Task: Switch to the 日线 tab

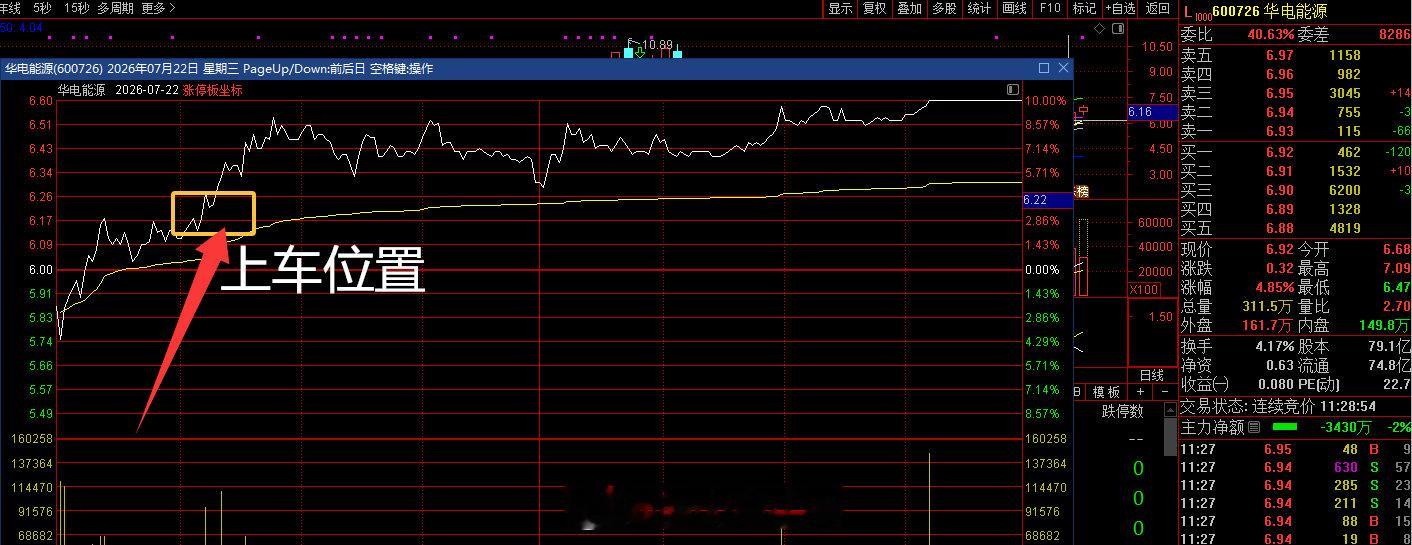Action: click(x=1152, y=375)
